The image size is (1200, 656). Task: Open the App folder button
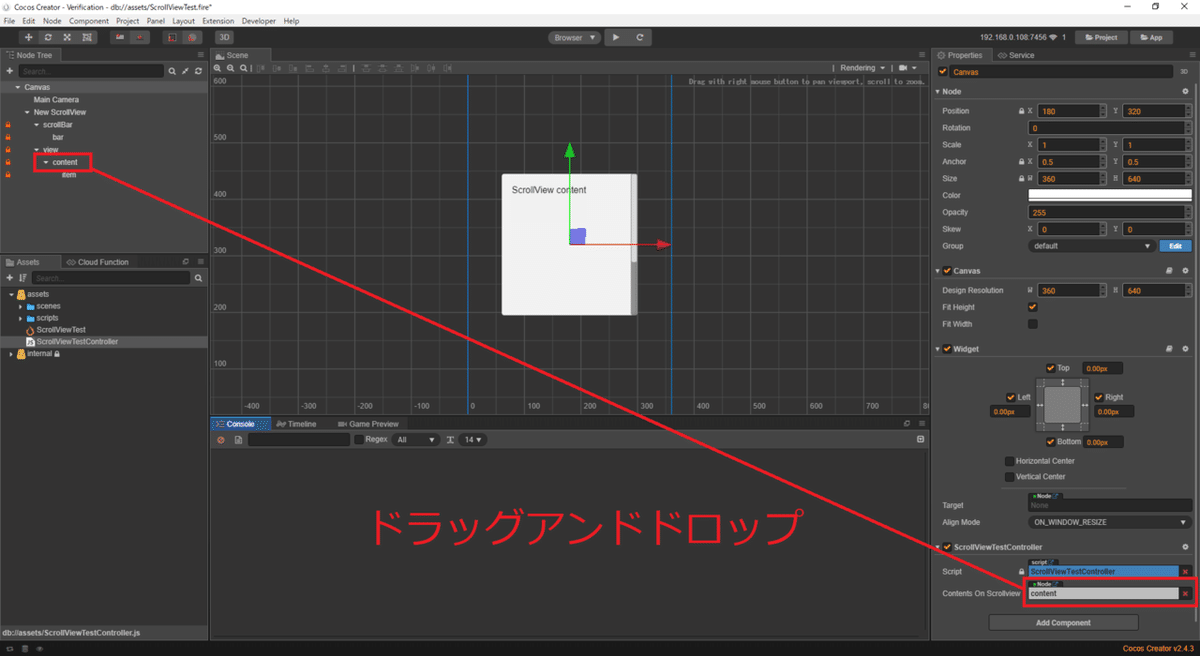[x=1151, y=37]
